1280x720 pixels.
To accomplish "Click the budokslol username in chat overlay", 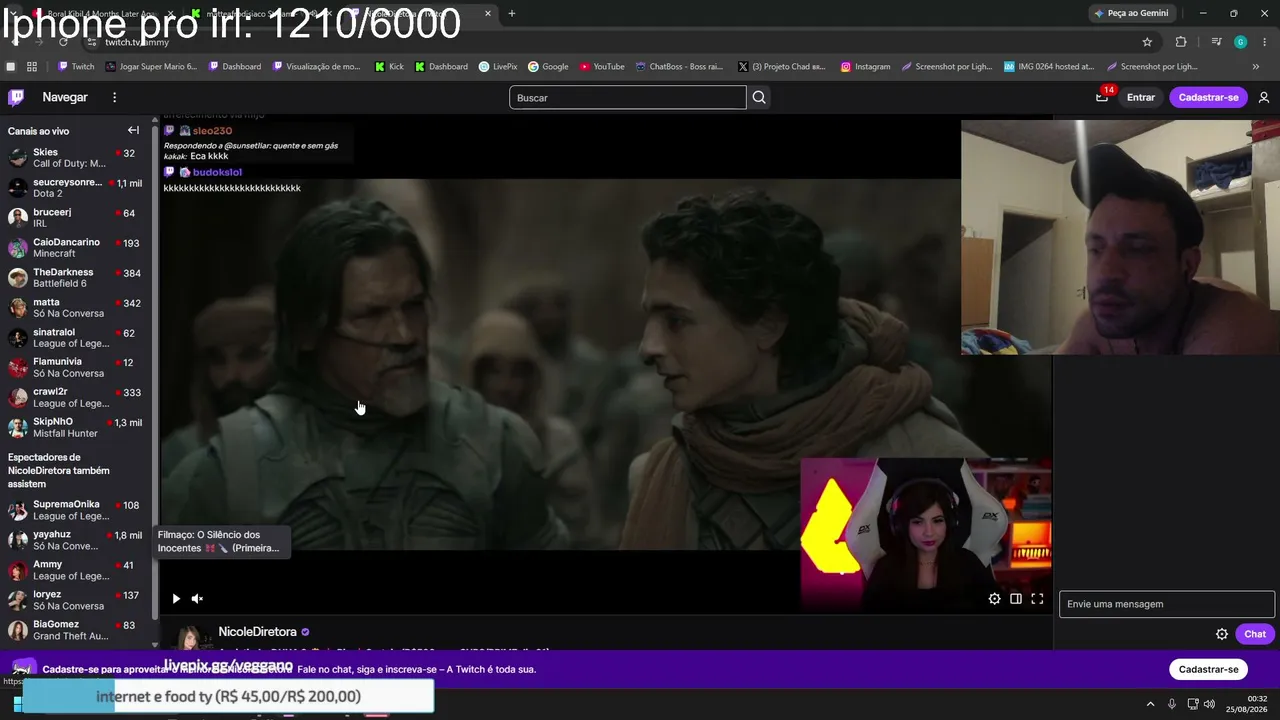I will click(217, 172).
